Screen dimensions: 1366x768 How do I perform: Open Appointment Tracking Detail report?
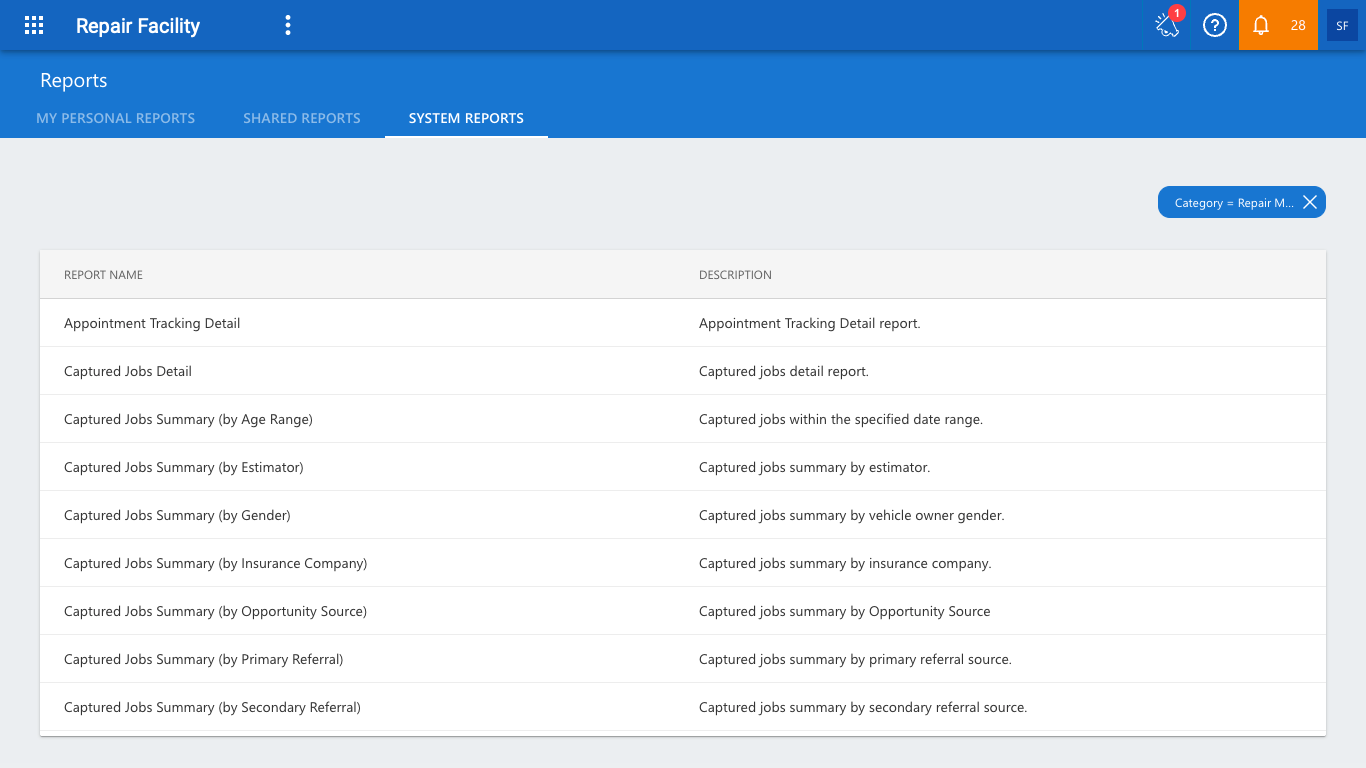tap(152, 323)
